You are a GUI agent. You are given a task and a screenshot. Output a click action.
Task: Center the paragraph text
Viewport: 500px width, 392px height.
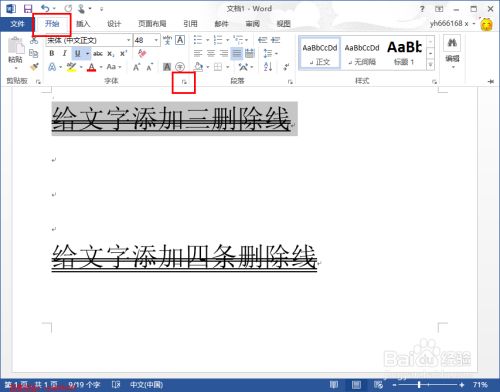[x=211, y=53]
